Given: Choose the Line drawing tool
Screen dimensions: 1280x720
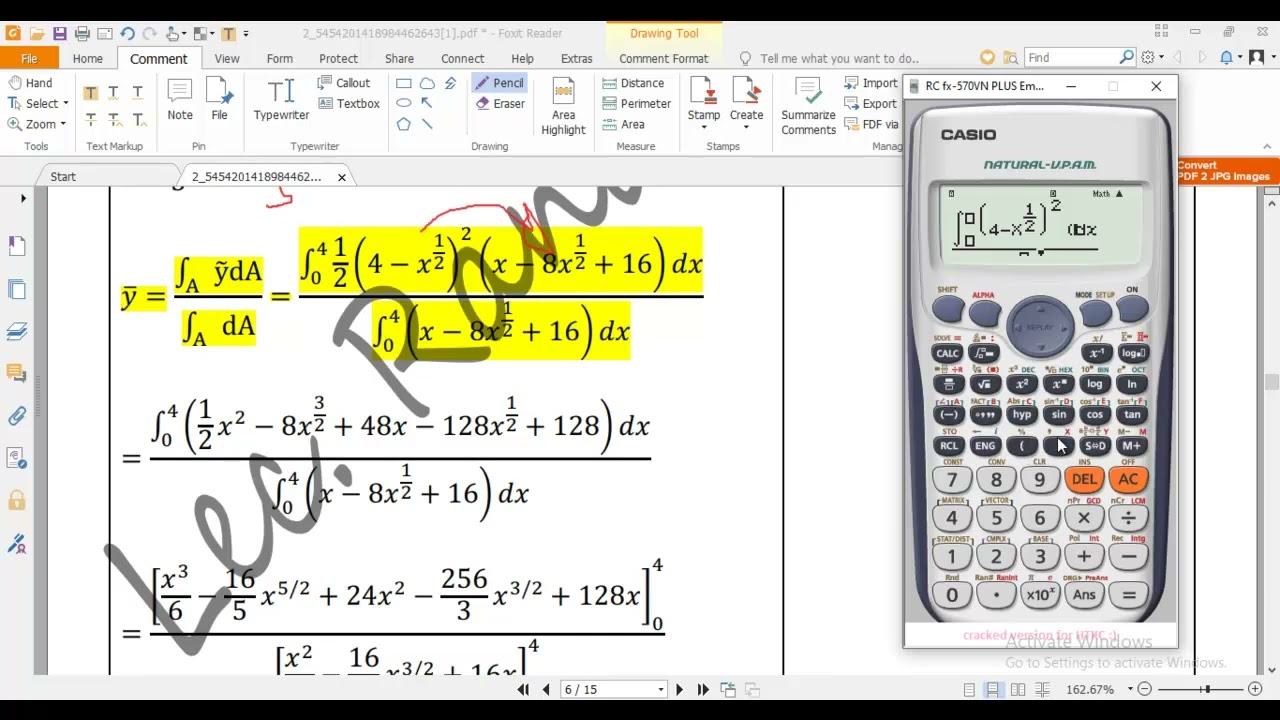Looking at the screenshot, I should [x=427, y=124].
